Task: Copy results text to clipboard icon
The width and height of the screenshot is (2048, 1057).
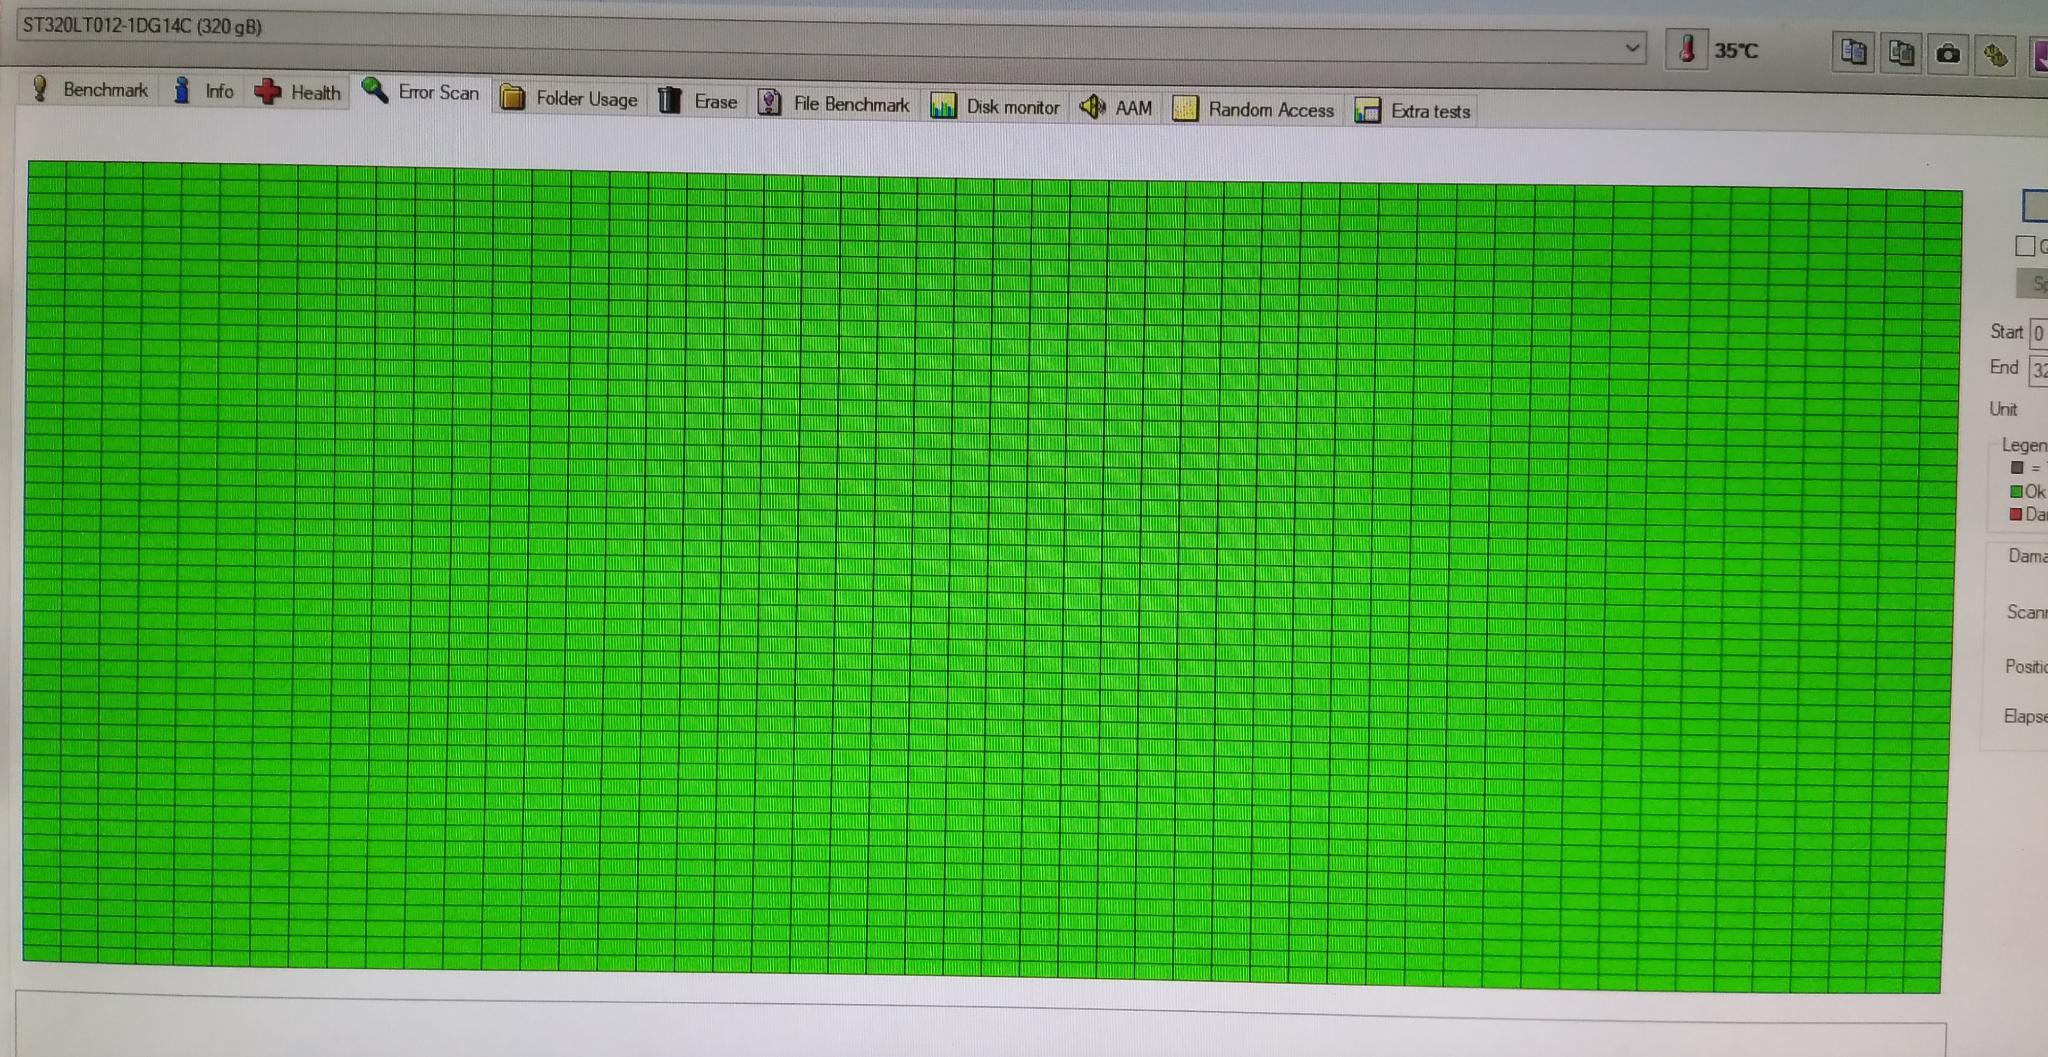Action: [1853, 52]
